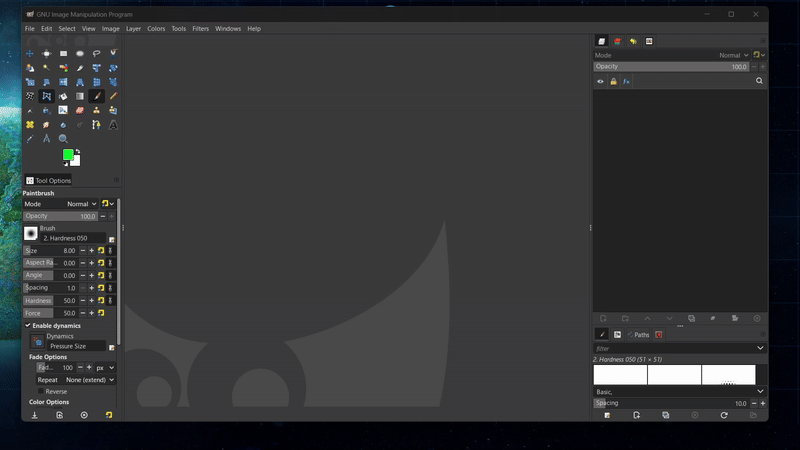Screen dimensions: 800x450
Task: Open paint mode group switcher in Tool Options
Action: click(108, 204)
